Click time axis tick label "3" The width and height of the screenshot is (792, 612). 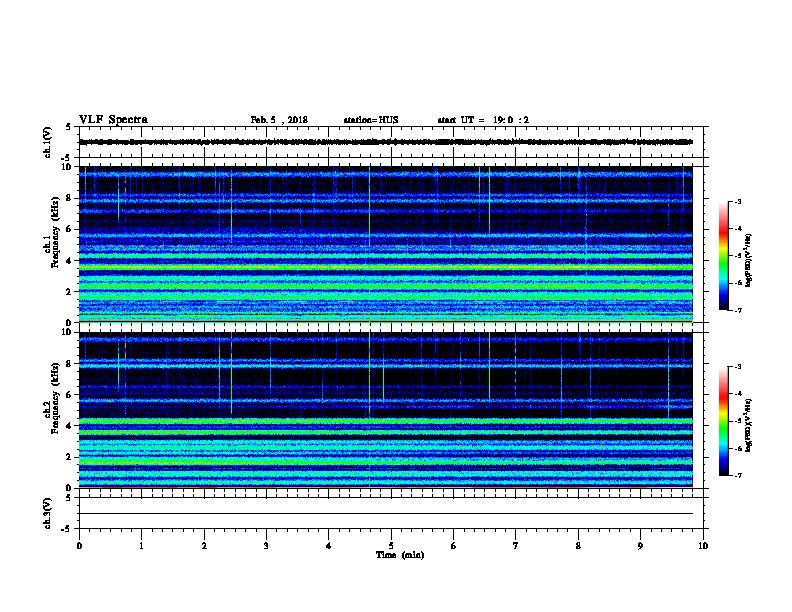[x=266, y=546]
